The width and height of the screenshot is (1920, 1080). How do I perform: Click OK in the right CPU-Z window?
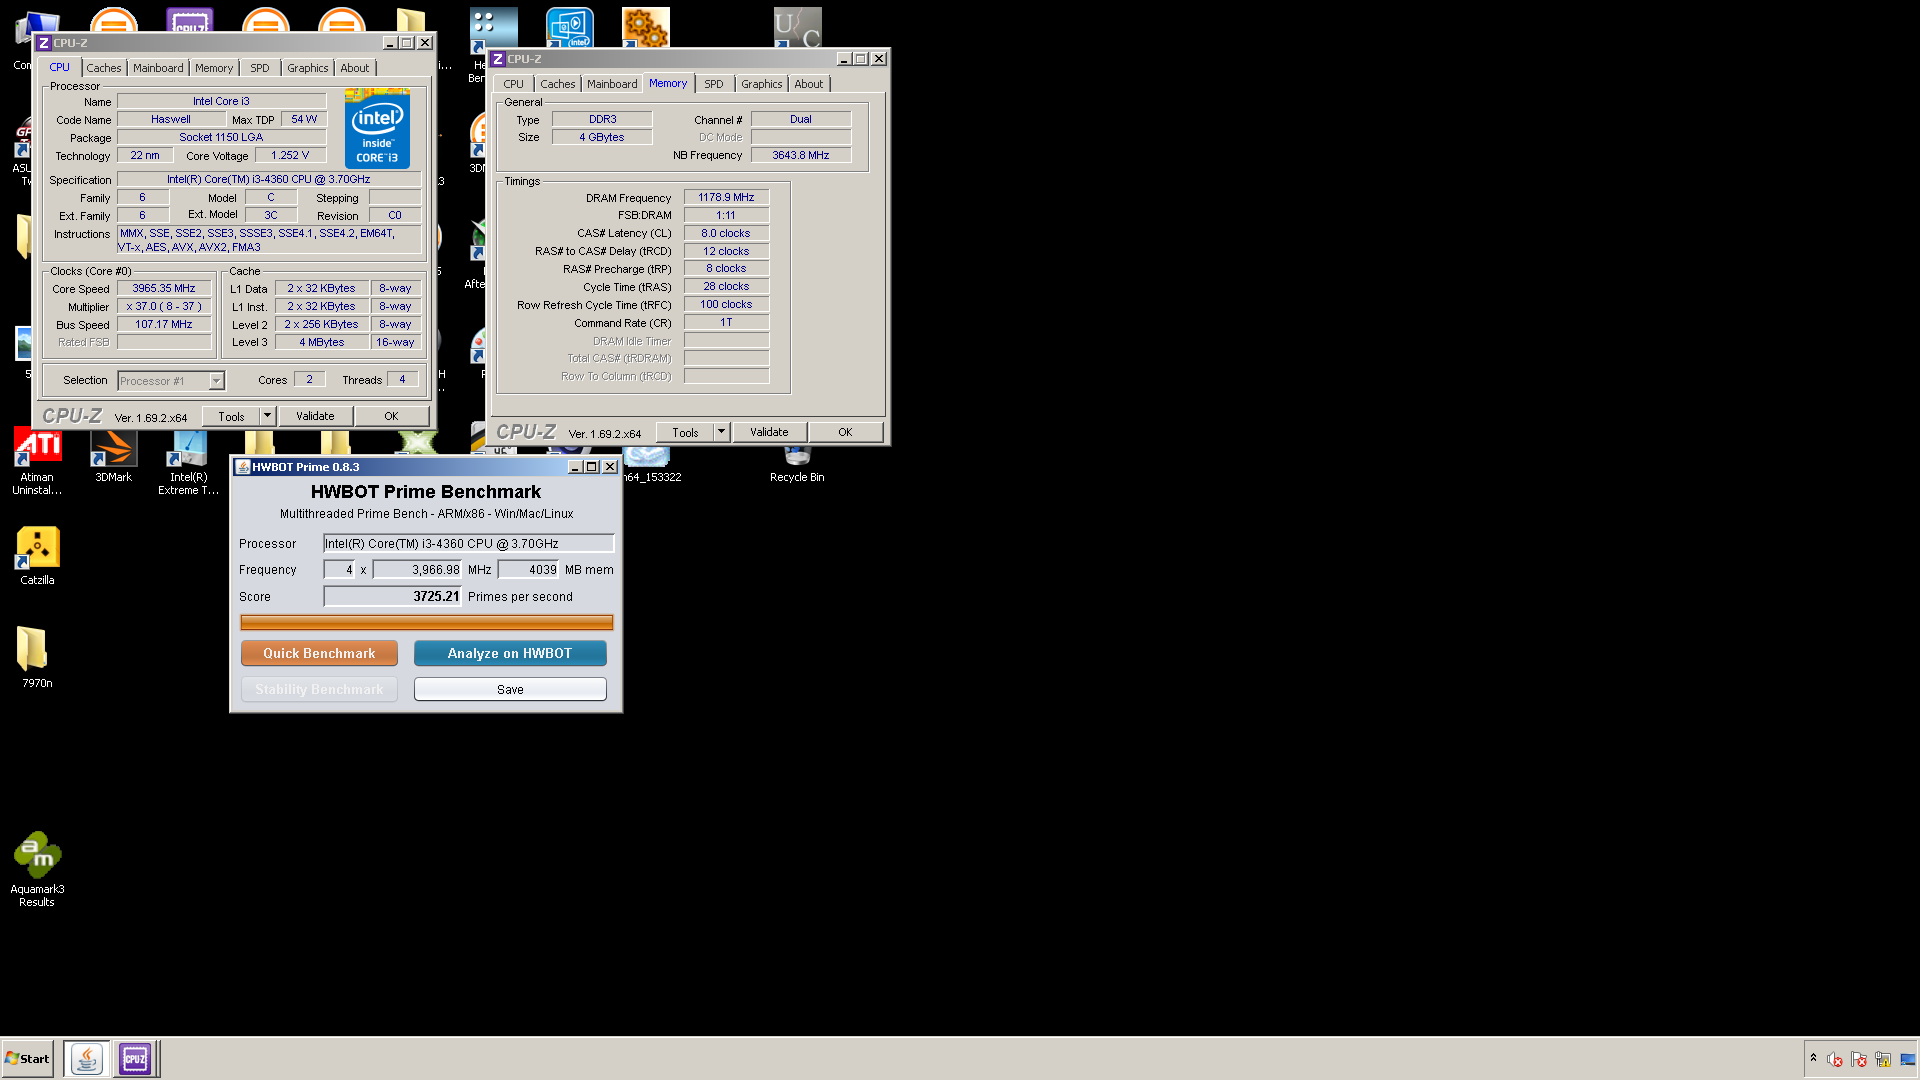845,432
